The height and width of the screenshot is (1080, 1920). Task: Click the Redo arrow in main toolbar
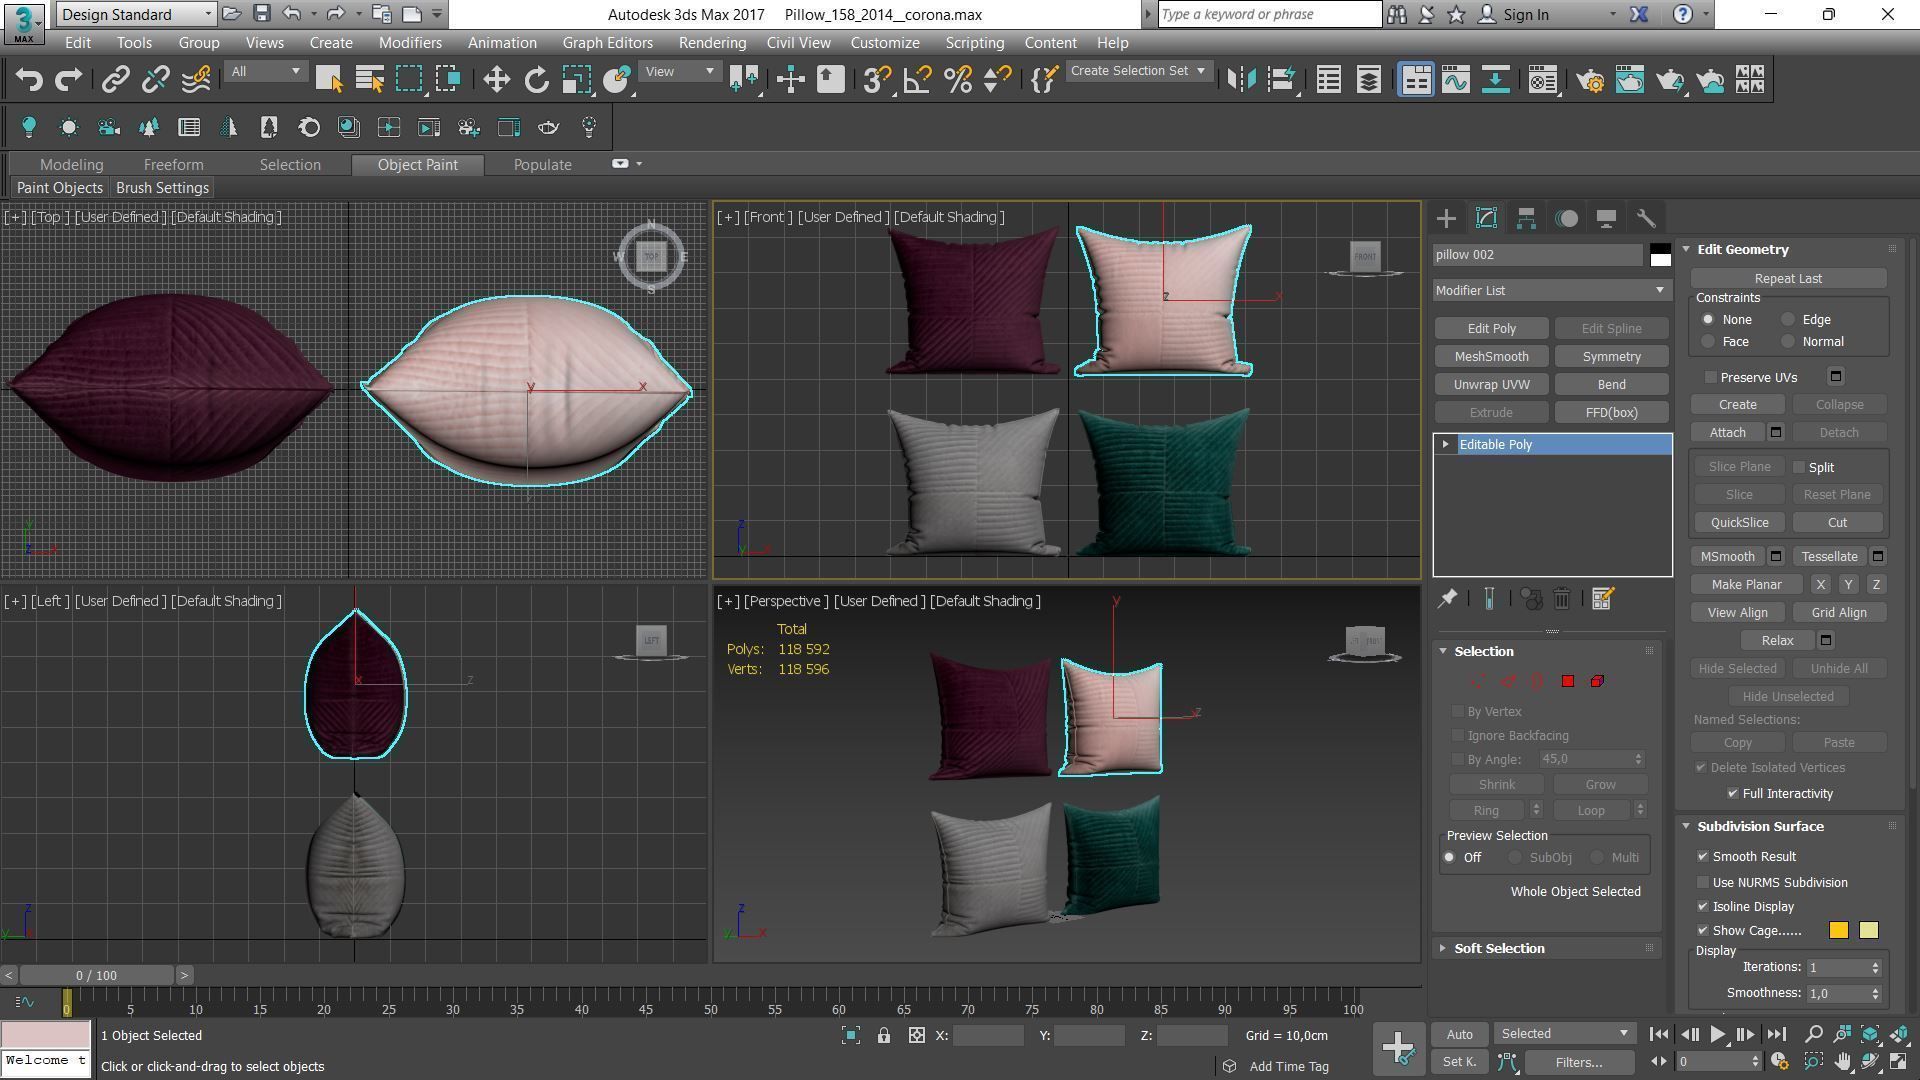point(68,80)
